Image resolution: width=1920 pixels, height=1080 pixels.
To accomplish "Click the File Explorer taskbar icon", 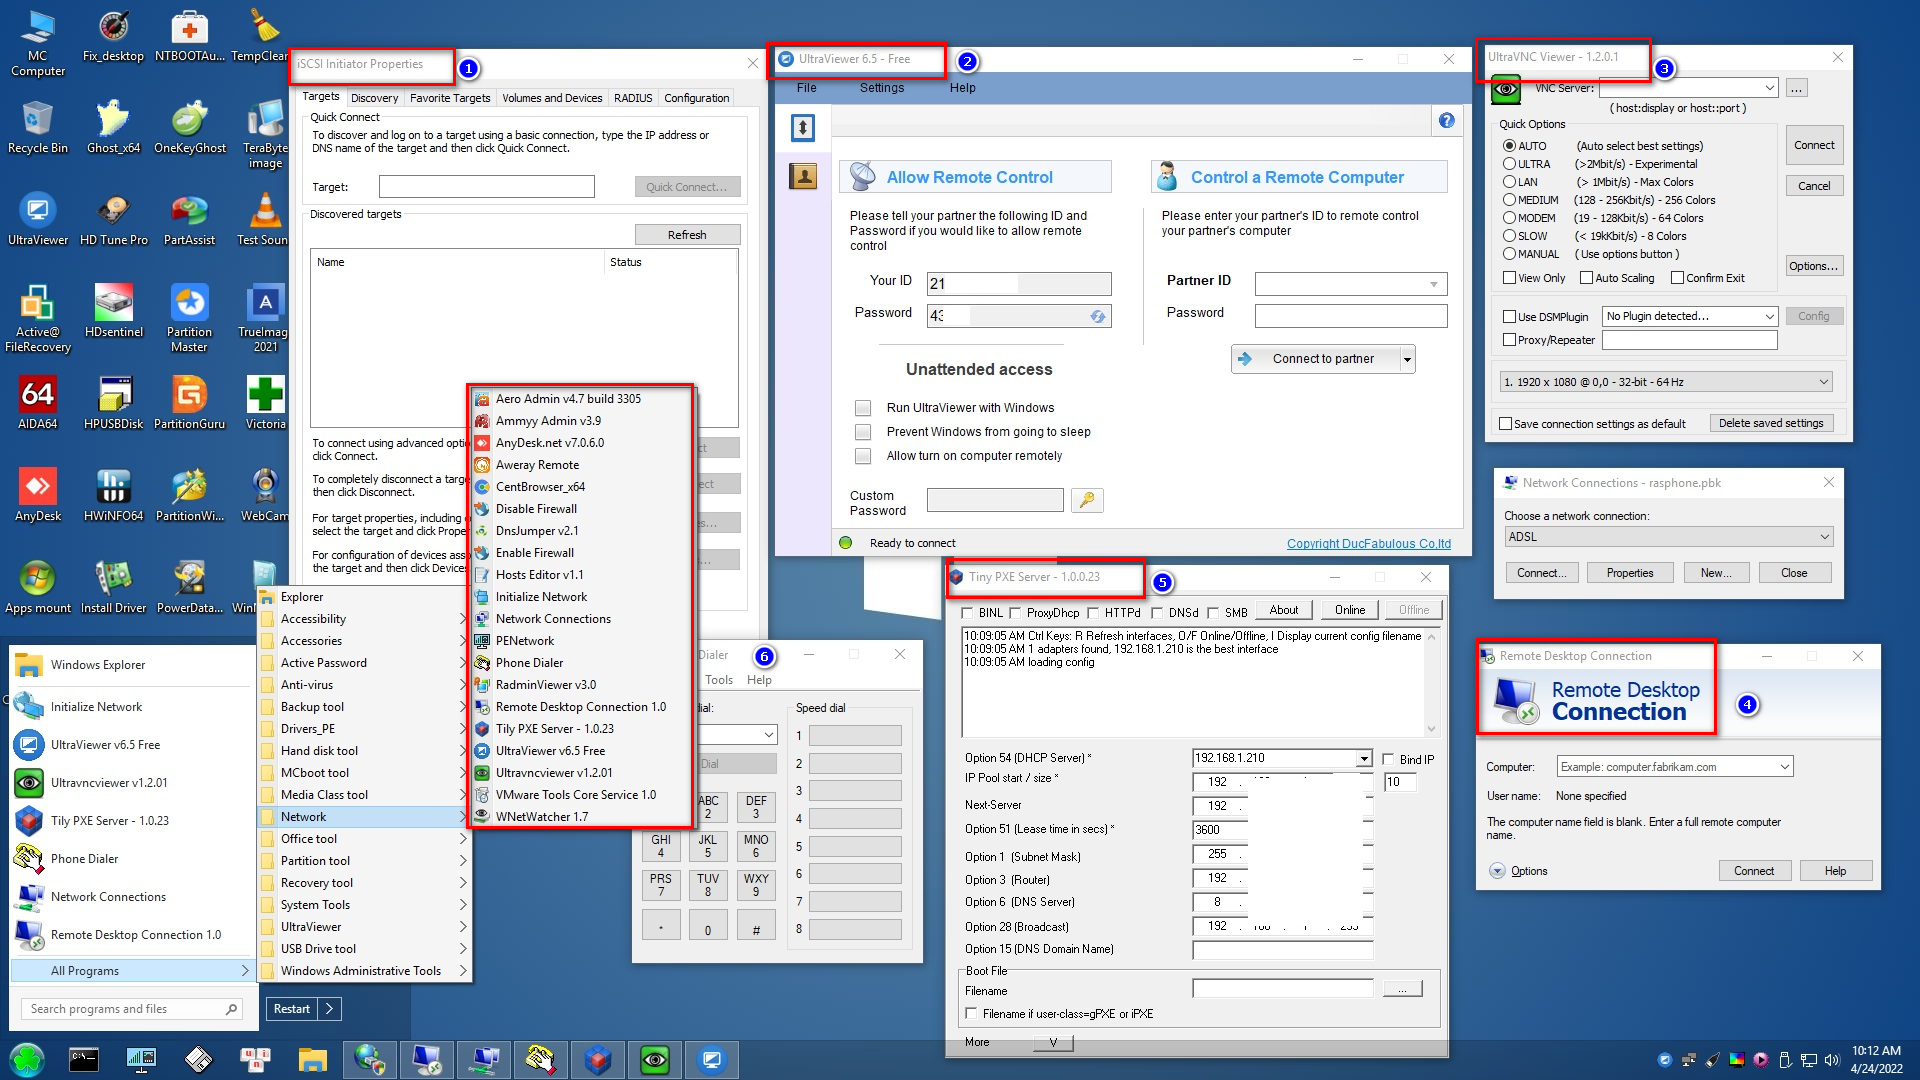I will click(x=313, y=1059).
